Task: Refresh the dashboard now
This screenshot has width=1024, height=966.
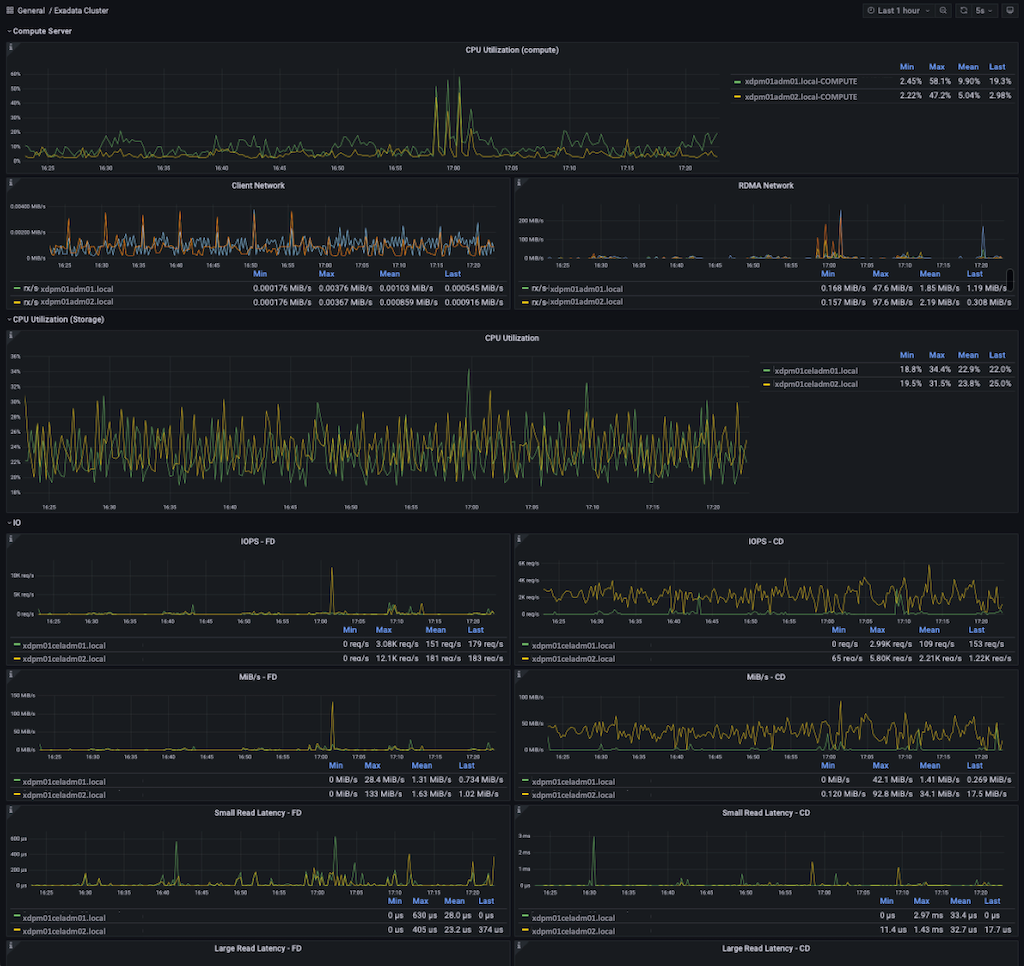Action: (x=964, y=10)
